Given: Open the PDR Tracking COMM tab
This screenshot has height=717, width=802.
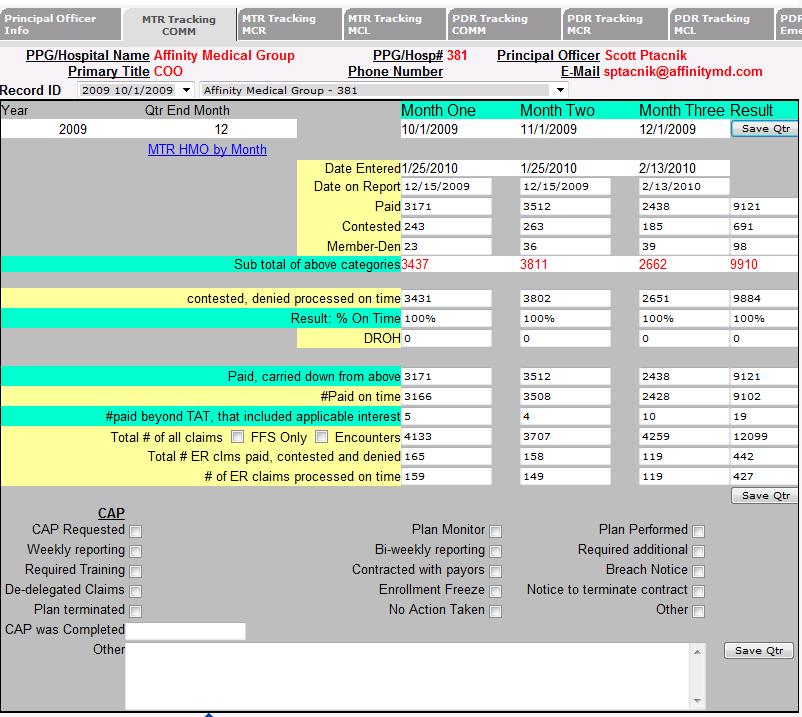Looking at the screenshot, I should tap(504, 24).
